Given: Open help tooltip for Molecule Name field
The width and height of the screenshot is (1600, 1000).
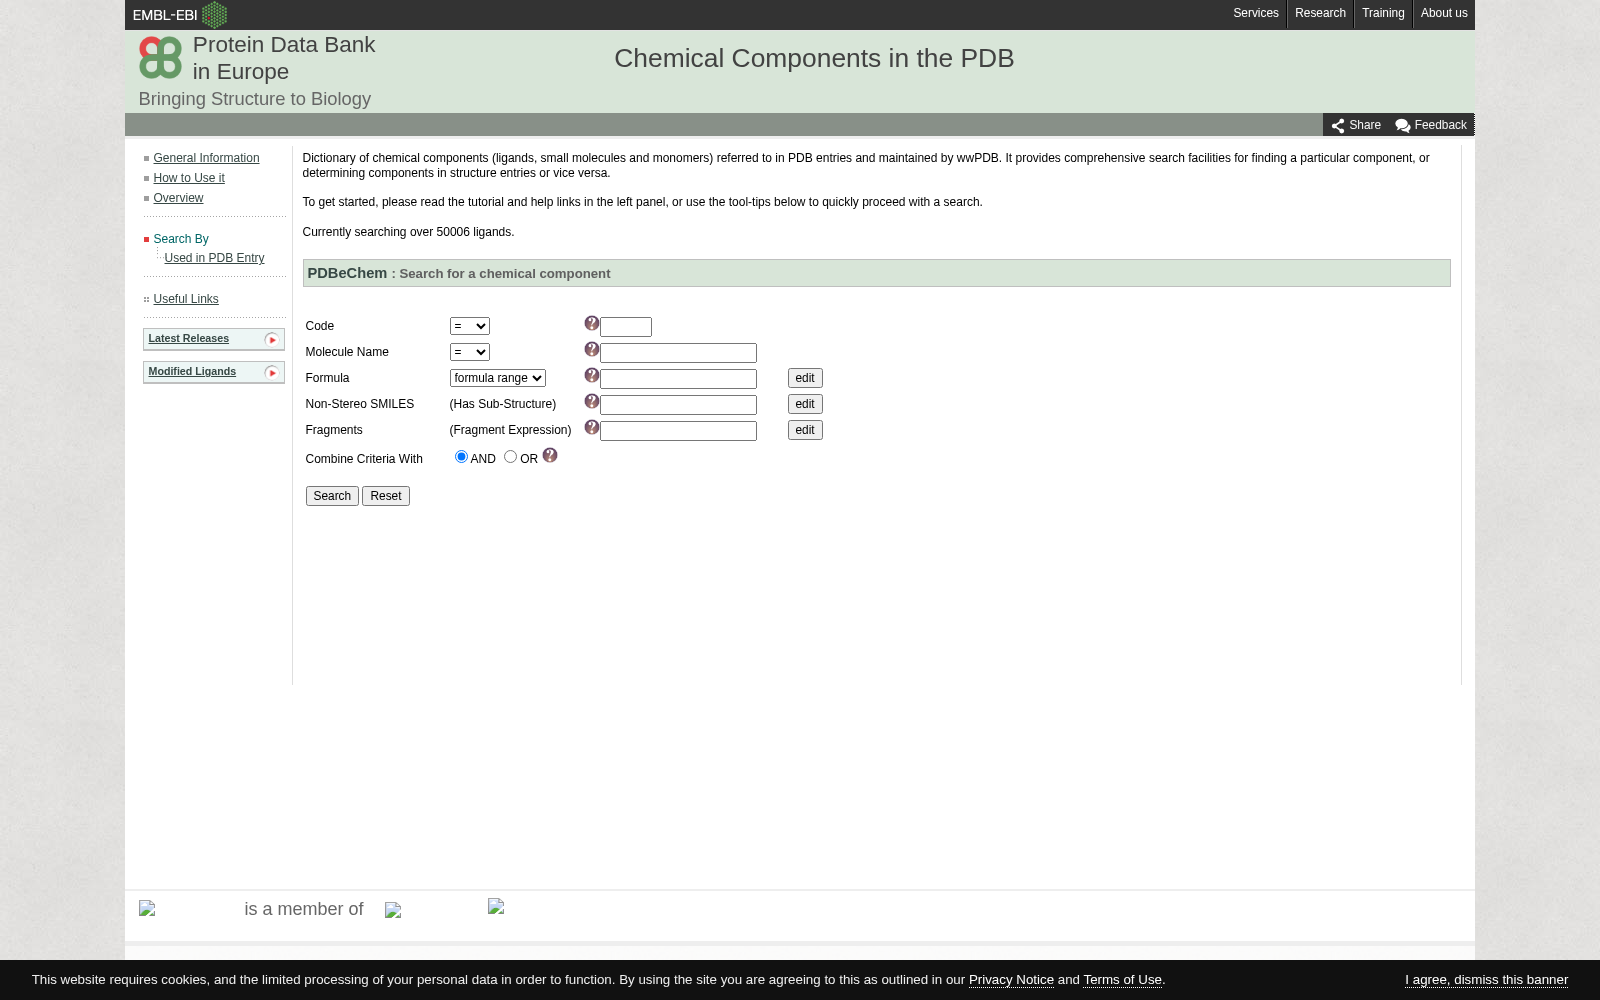Looking at the screenshot, I should 591,349.
